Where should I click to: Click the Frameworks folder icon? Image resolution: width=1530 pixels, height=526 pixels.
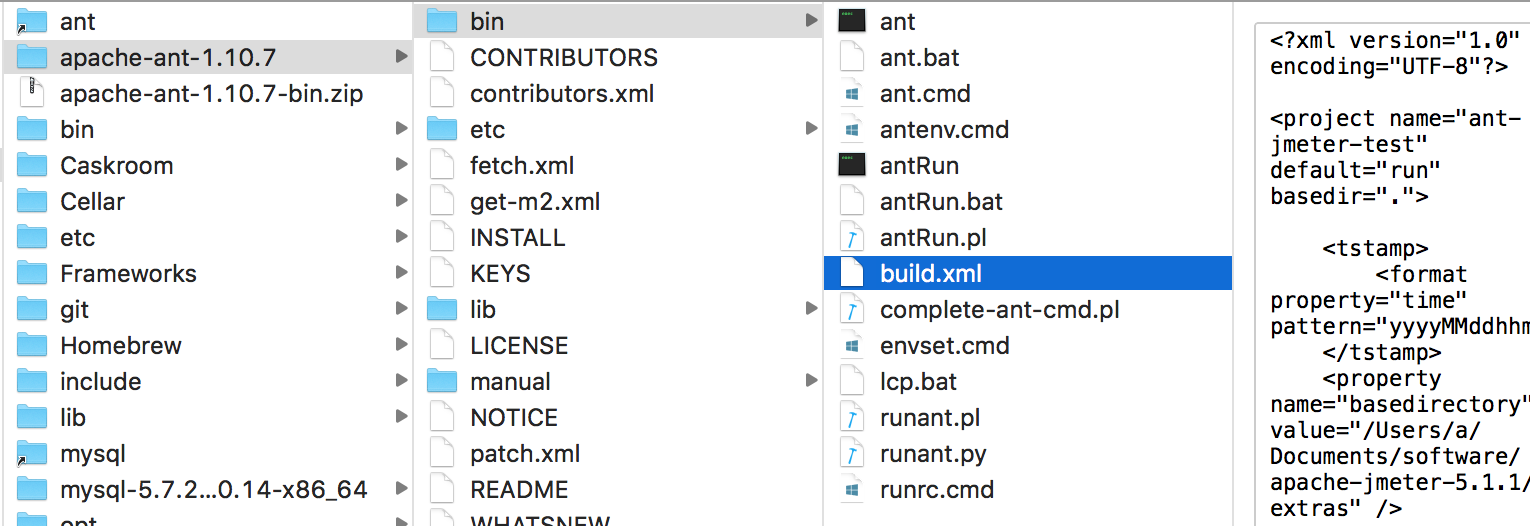coord(33,273)
